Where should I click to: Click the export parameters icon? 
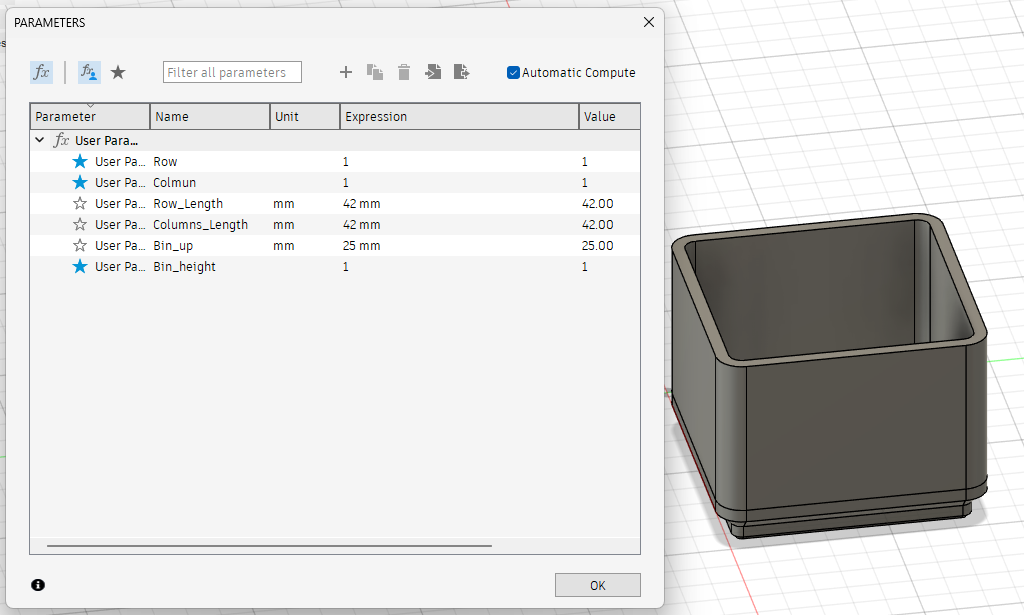[461, 72]
